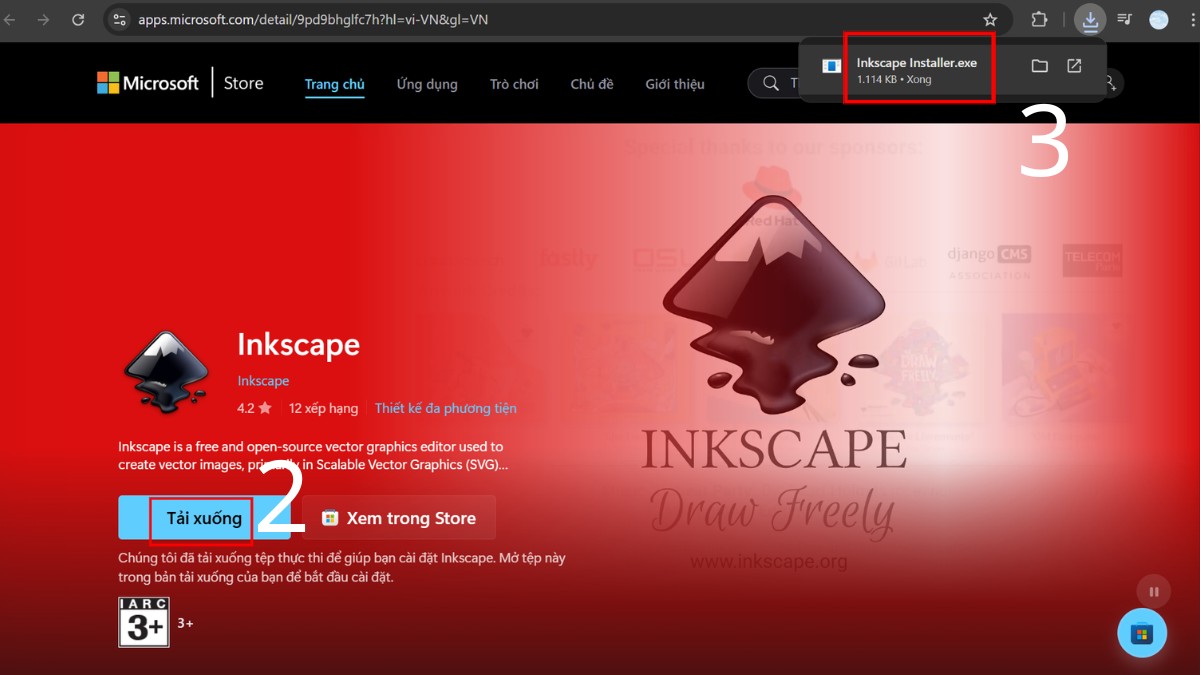Click the Downloads icon in the browser toolbar
The image size is (1200, 675).
1090,19
